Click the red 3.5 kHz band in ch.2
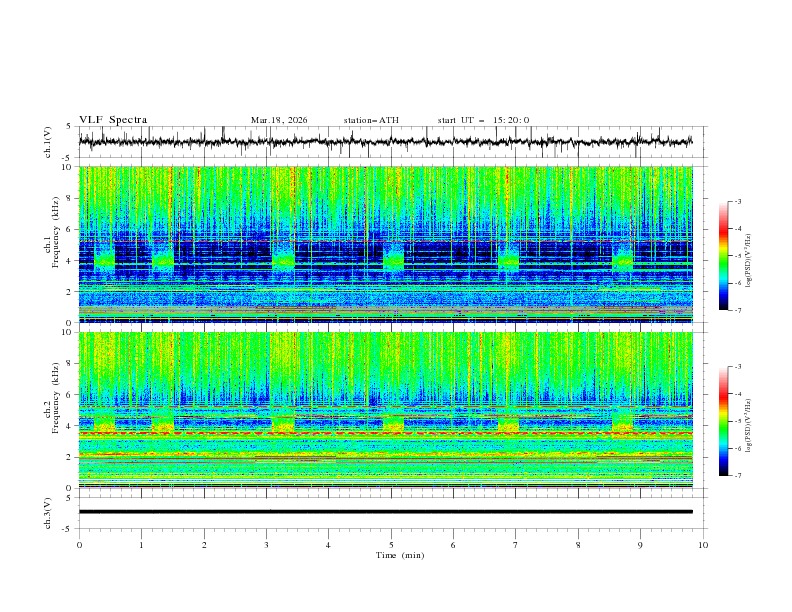The image size is (792, 612). [385, 433]
